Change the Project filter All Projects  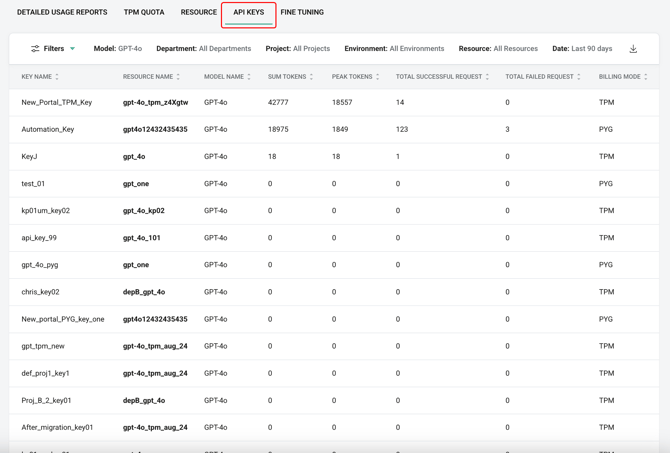tap(298, 49)
